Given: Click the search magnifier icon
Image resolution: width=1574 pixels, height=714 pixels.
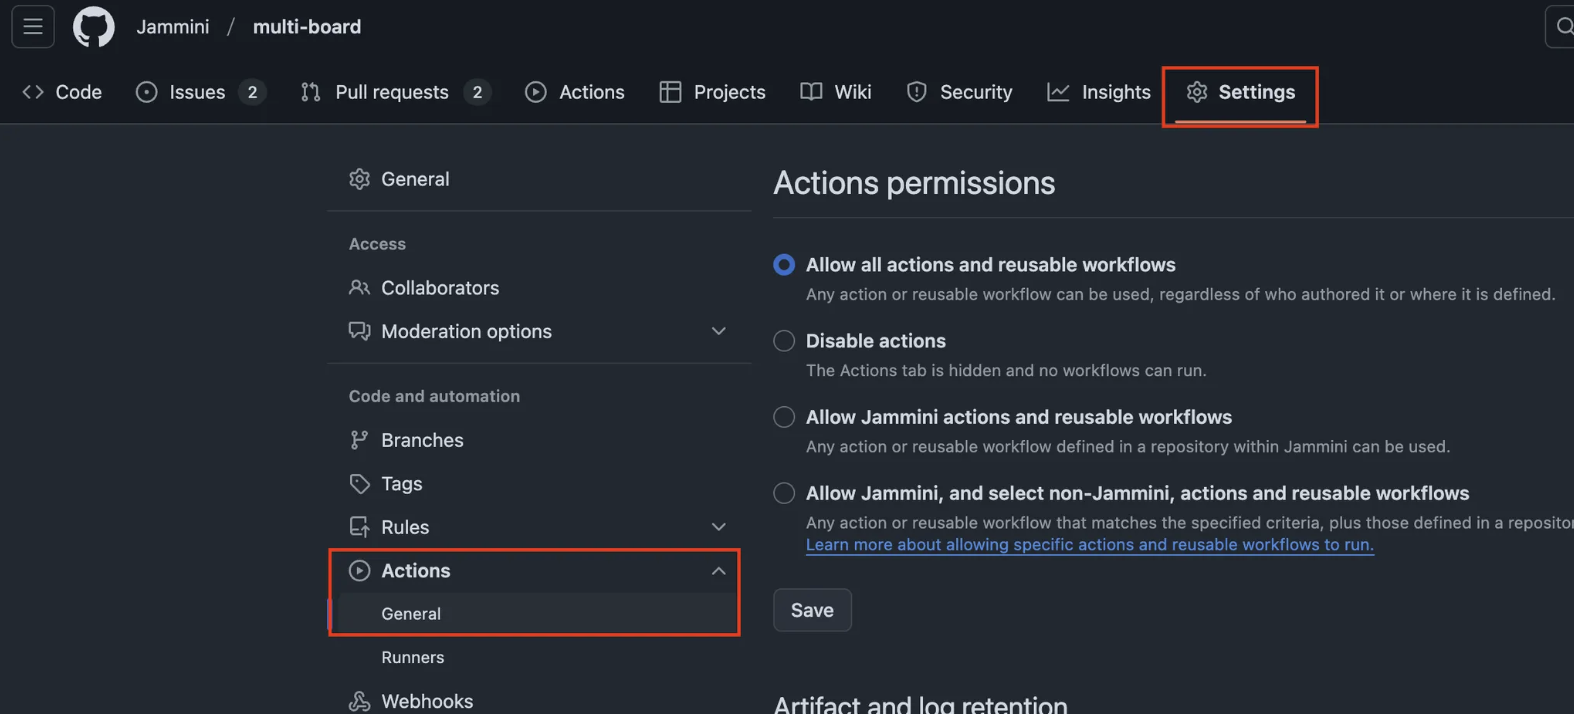Looking at the screenshot, I should (x=1563, y=27).
